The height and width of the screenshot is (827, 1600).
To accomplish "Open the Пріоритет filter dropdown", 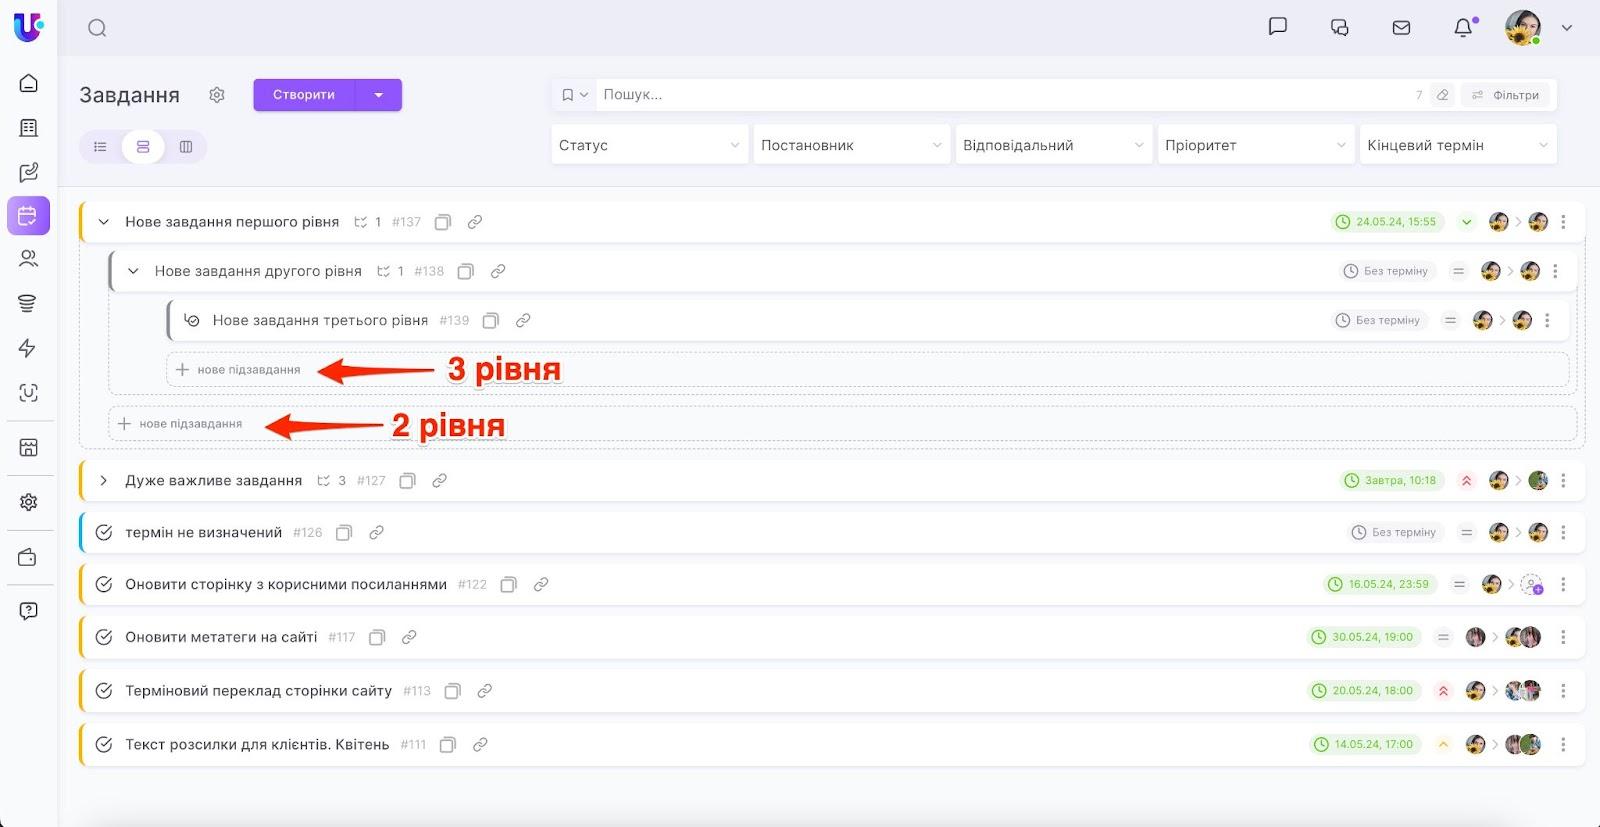I will point(1255,145).
